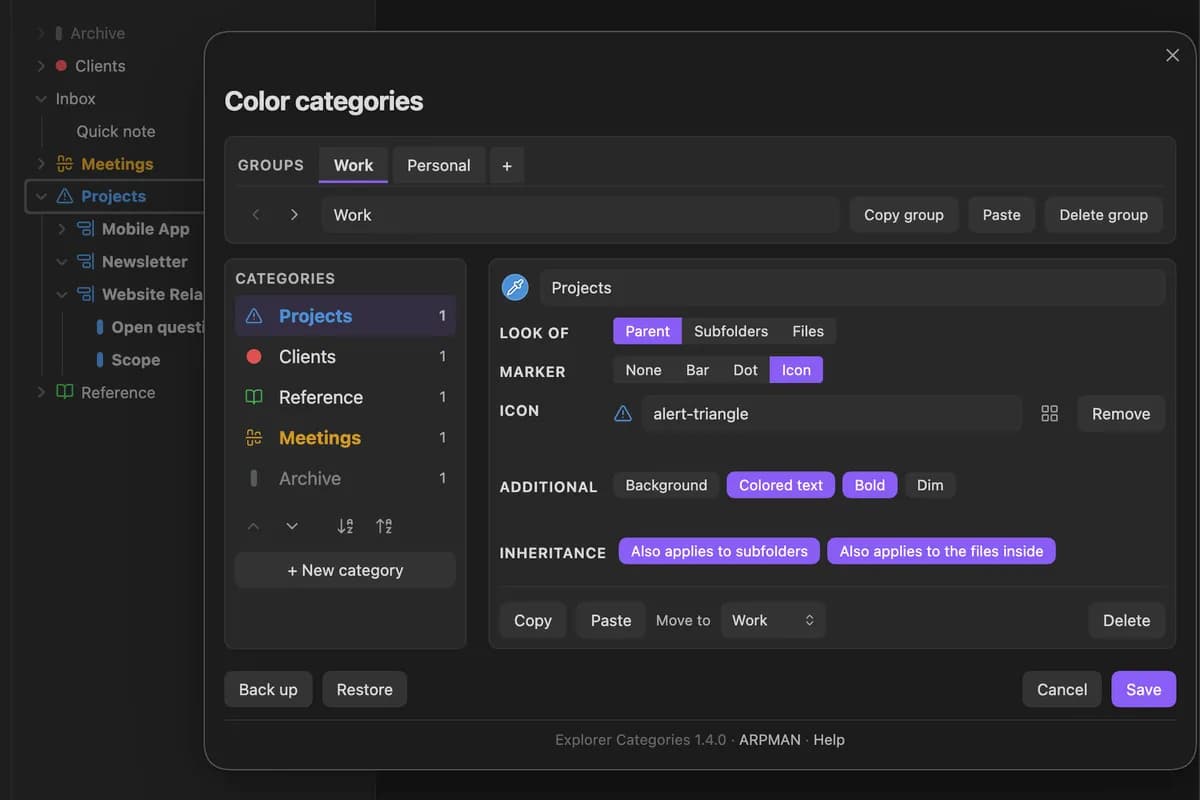Go to previous group with left arrow
The width and height of the screenshot is (1200, 800).
(256, 215)
